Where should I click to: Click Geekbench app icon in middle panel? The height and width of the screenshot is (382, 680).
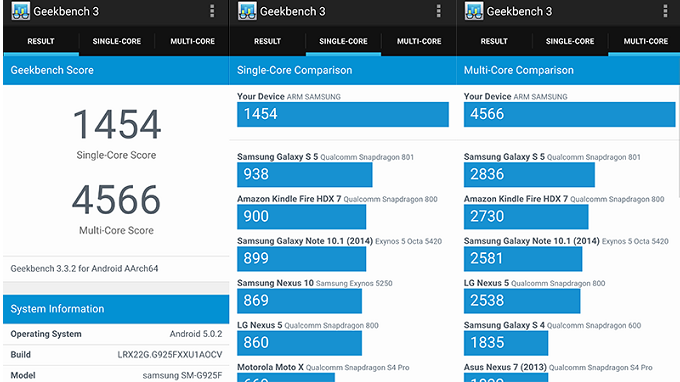point(247,11)
